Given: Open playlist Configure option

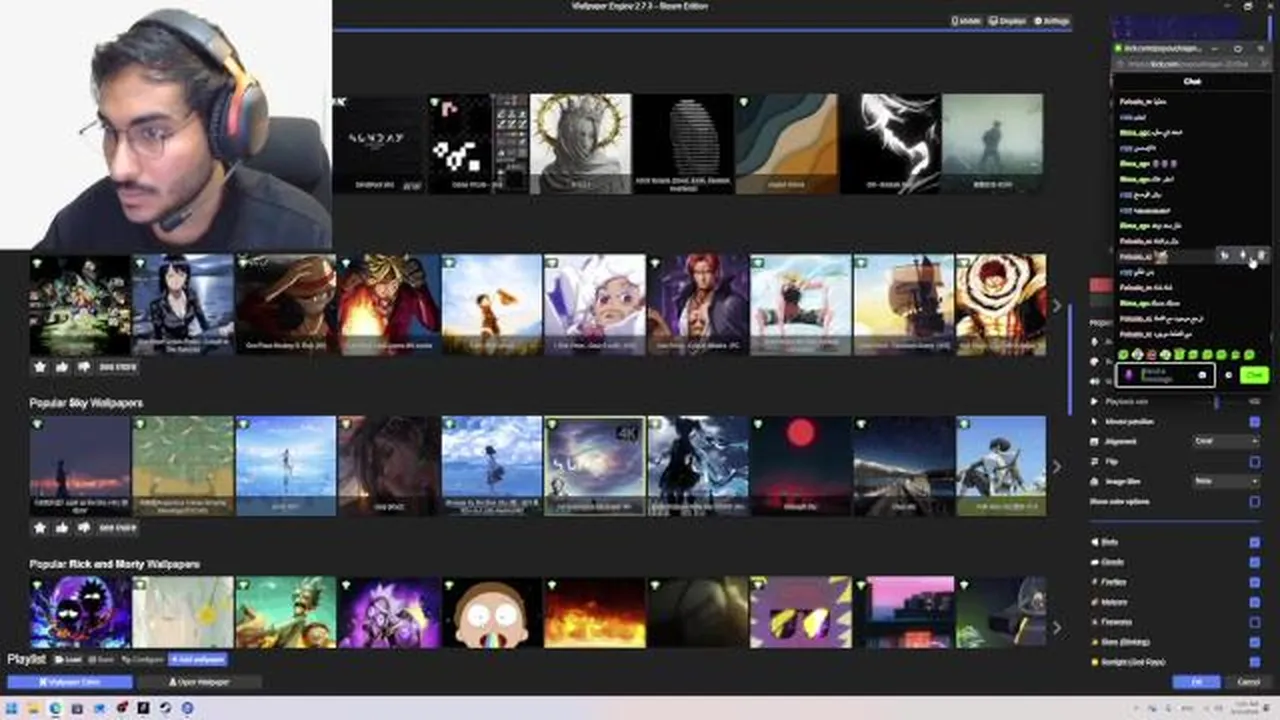Looking at the screenshot, I should [142, 660].
